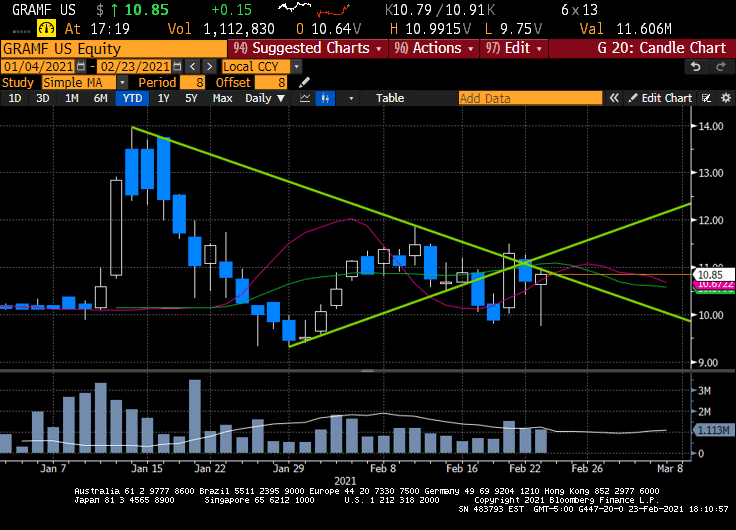Select the candle chart type icon

coord(325,98)
